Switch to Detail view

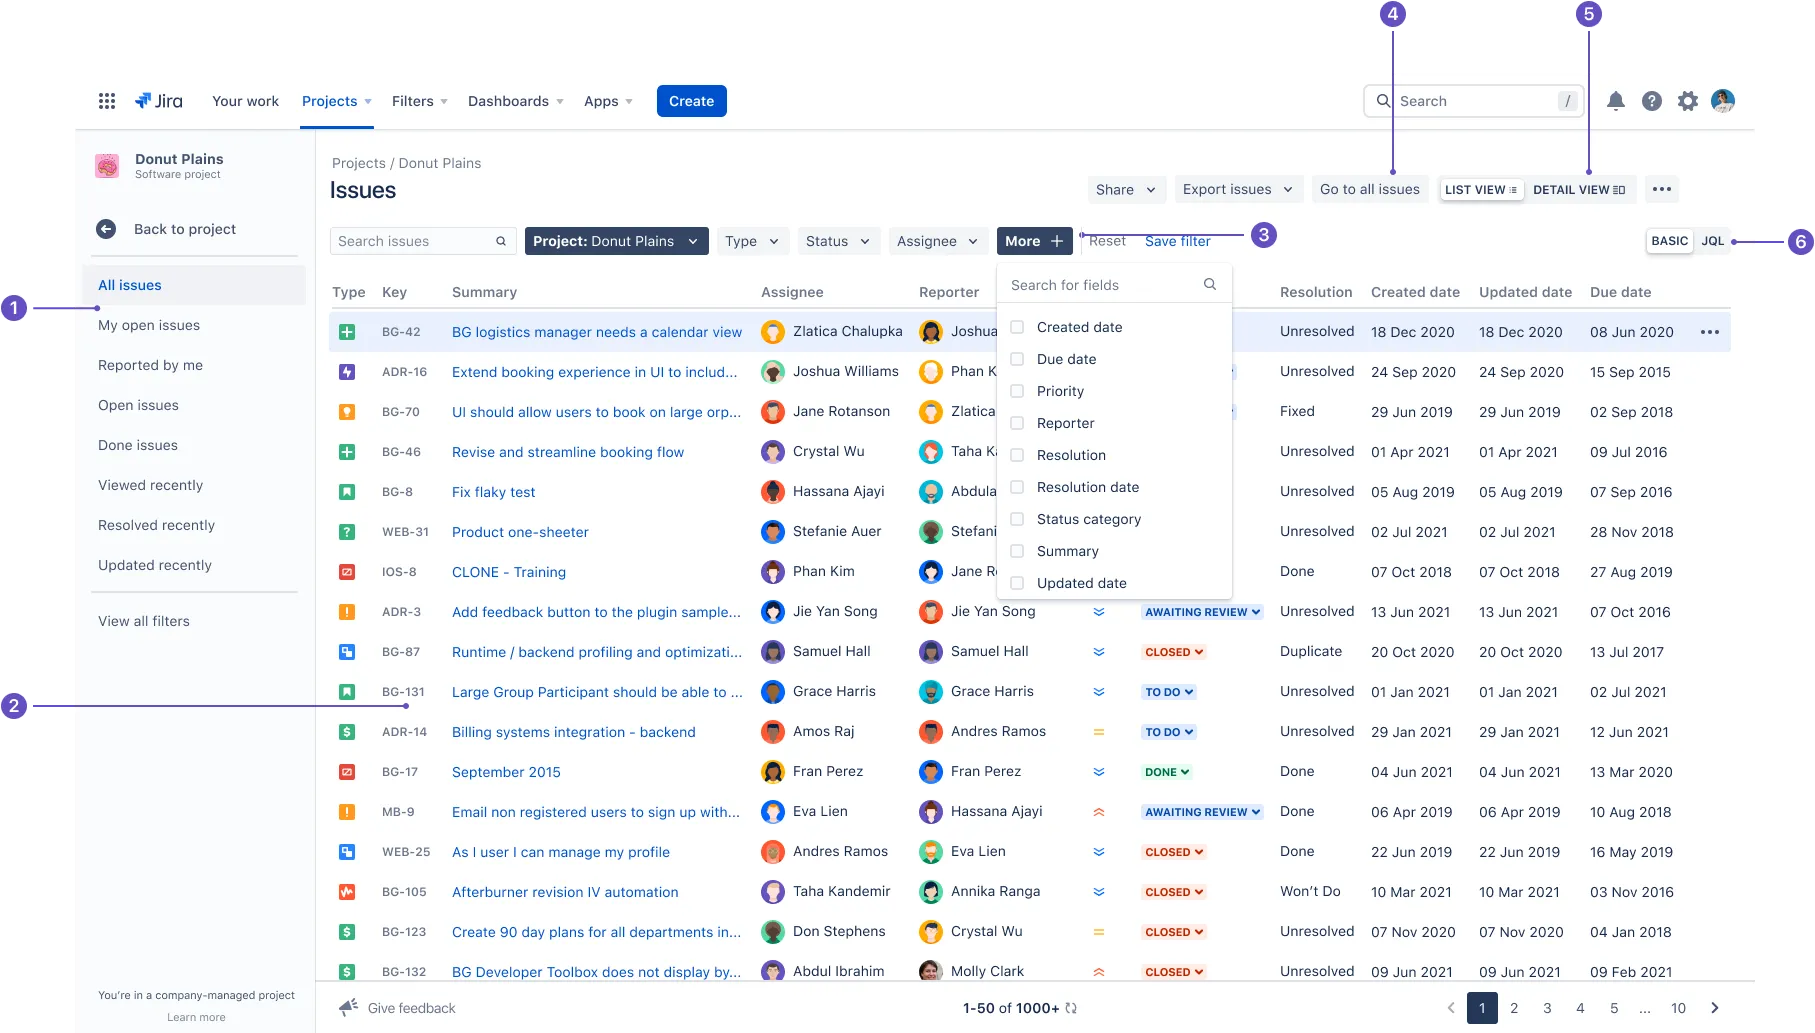[1579, 189]
